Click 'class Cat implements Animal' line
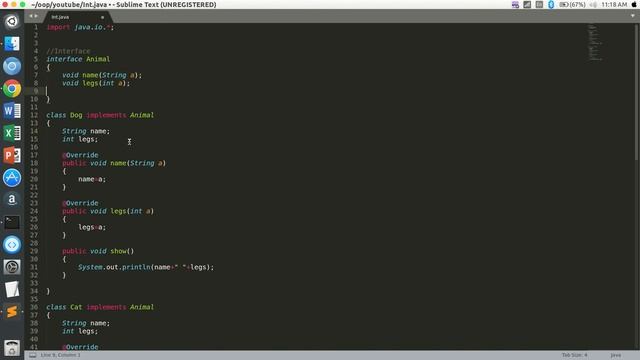This screenshot has height=360, width=640. (x=100, y=307)
